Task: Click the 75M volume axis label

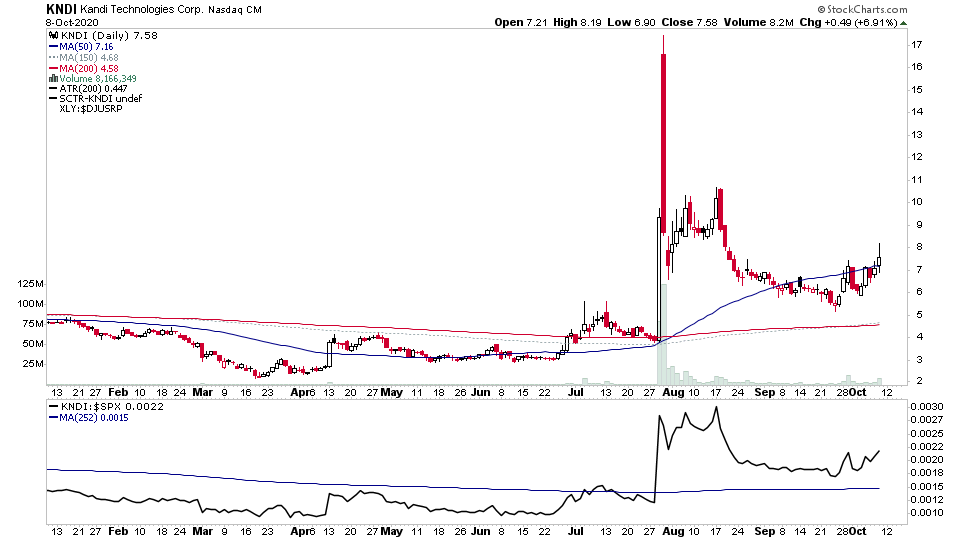Action: (x=33, y=324)
